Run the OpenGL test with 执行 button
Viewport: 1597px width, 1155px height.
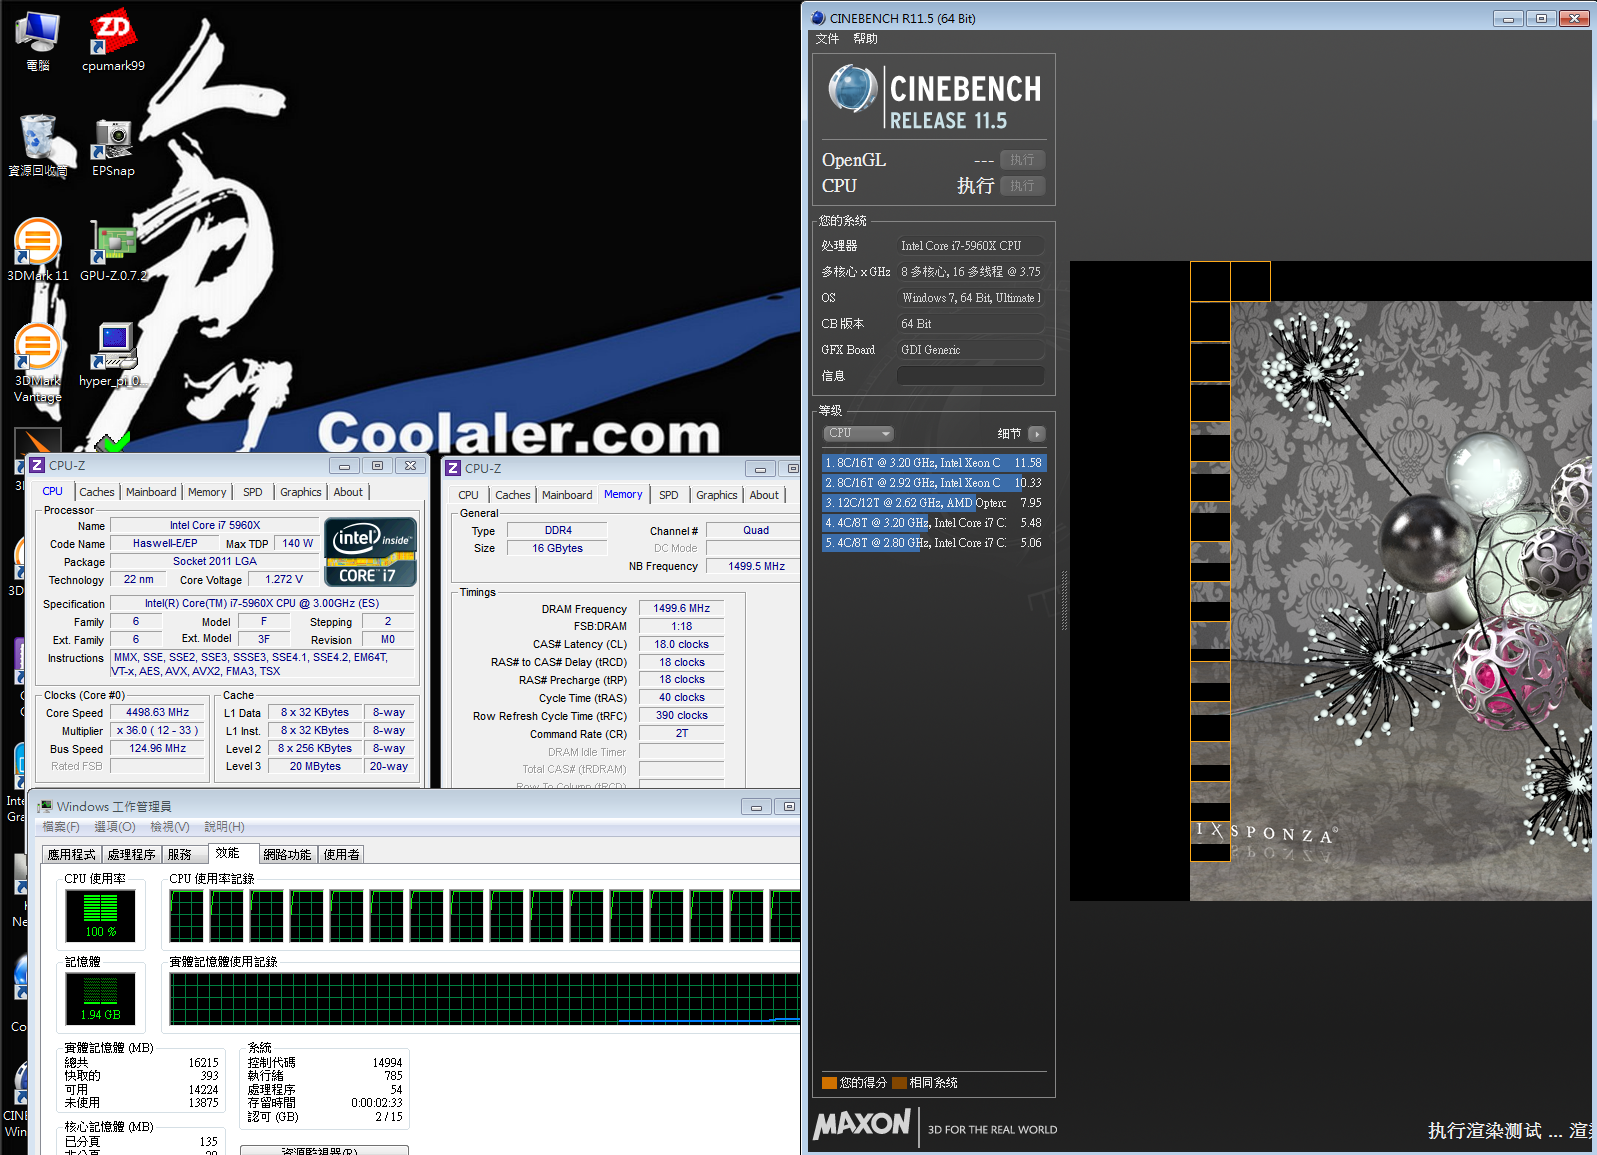pos(1022,160)
